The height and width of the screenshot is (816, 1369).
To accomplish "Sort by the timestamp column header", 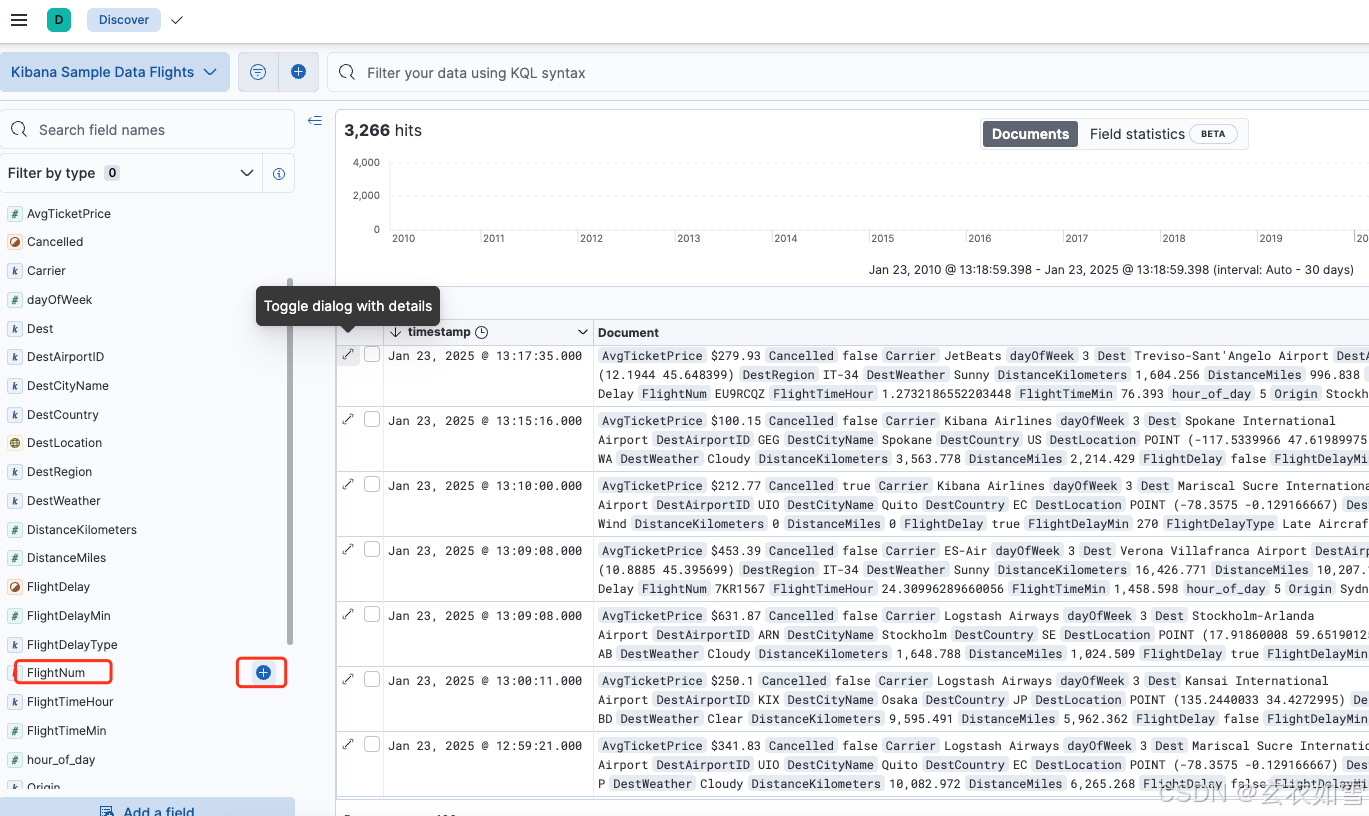I will (439, 332).
